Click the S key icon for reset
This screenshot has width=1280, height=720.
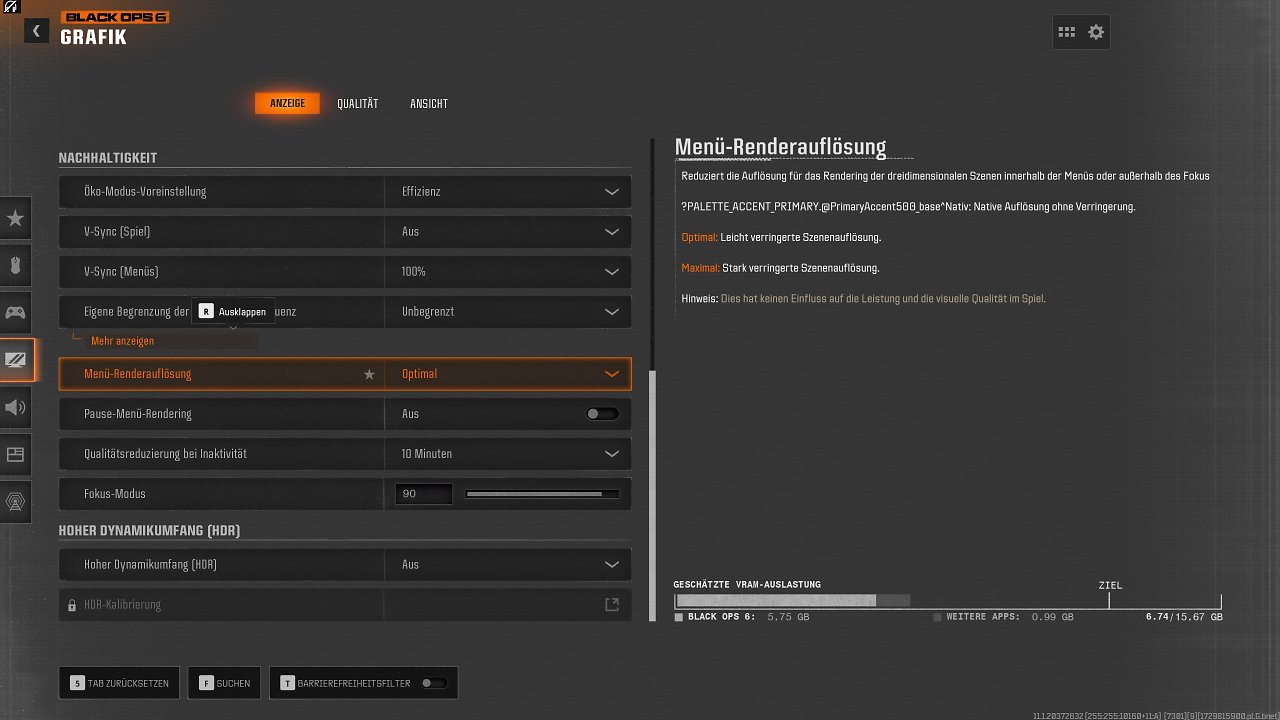pos(77,683)
